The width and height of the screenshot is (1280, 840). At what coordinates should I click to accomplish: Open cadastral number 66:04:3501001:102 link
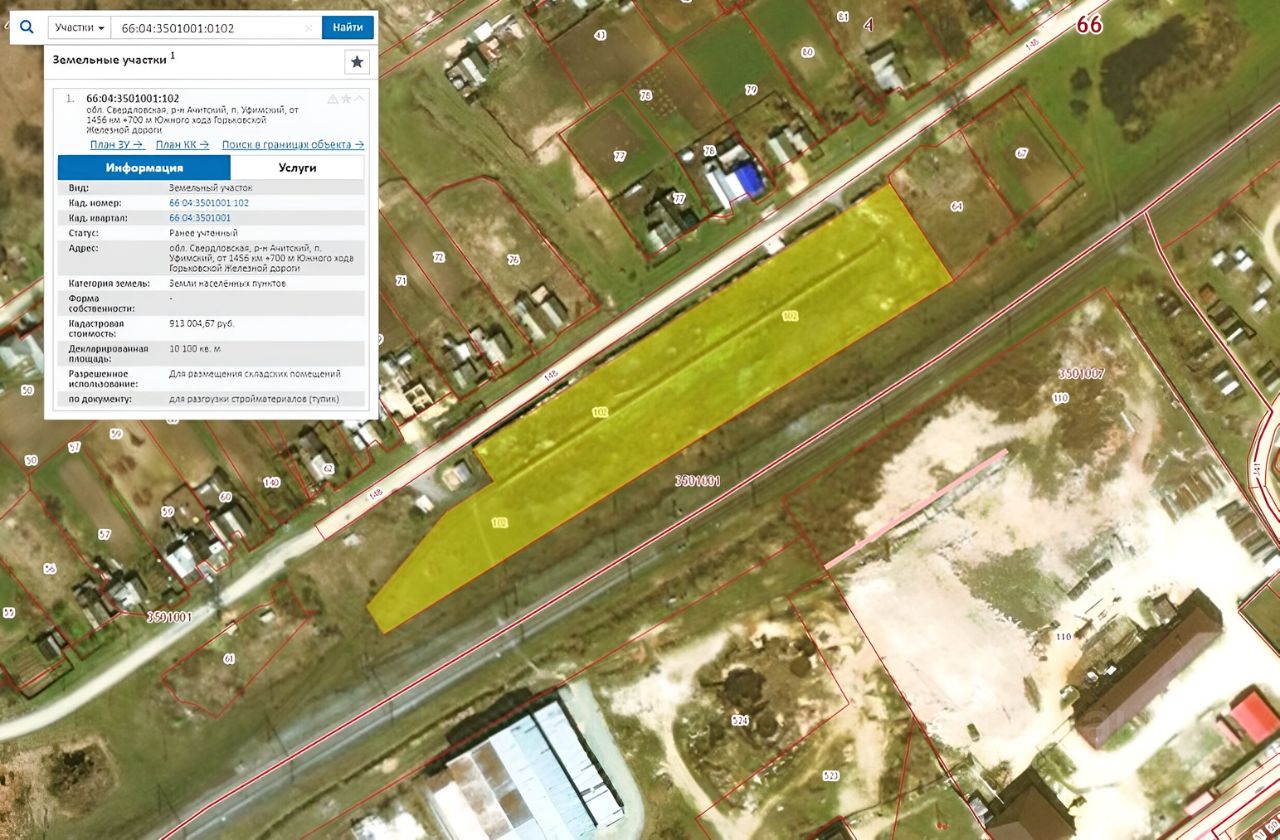[x=209, y=203]
